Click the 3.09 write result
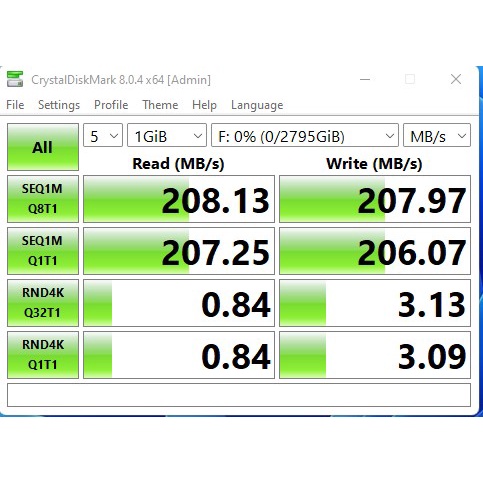The height and width of the screenshot is (483, 483). (x=375, y=355)
